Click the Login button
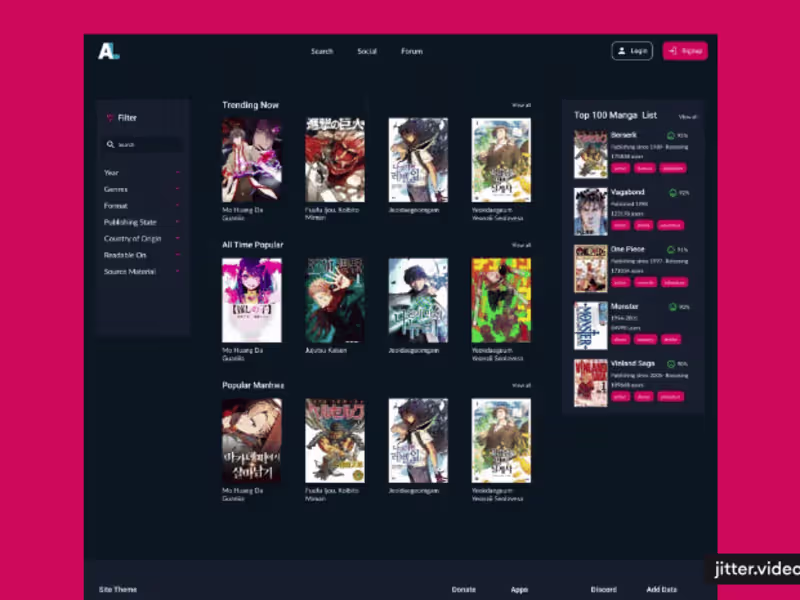The height and width of the screenshot is (600, 800). pos(632,51)
